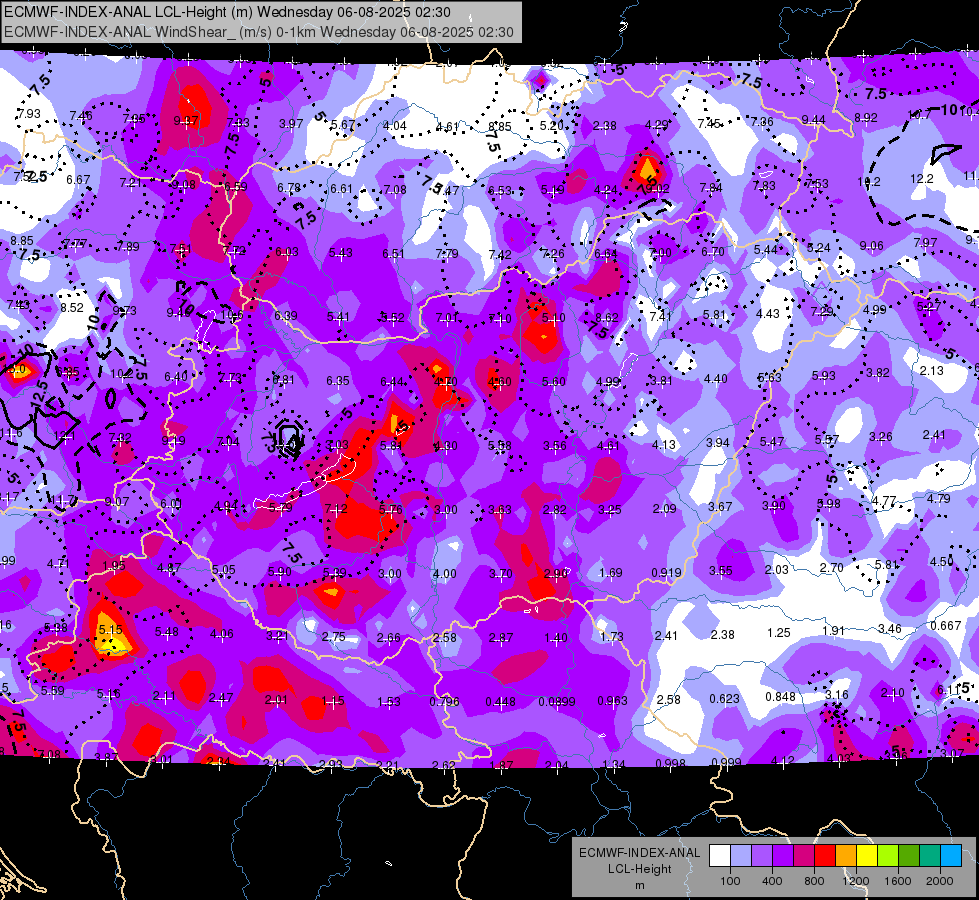Screen dimensions: 979x900
Task: Click the wind shear value 2.70
Action: tap(831, 568)
